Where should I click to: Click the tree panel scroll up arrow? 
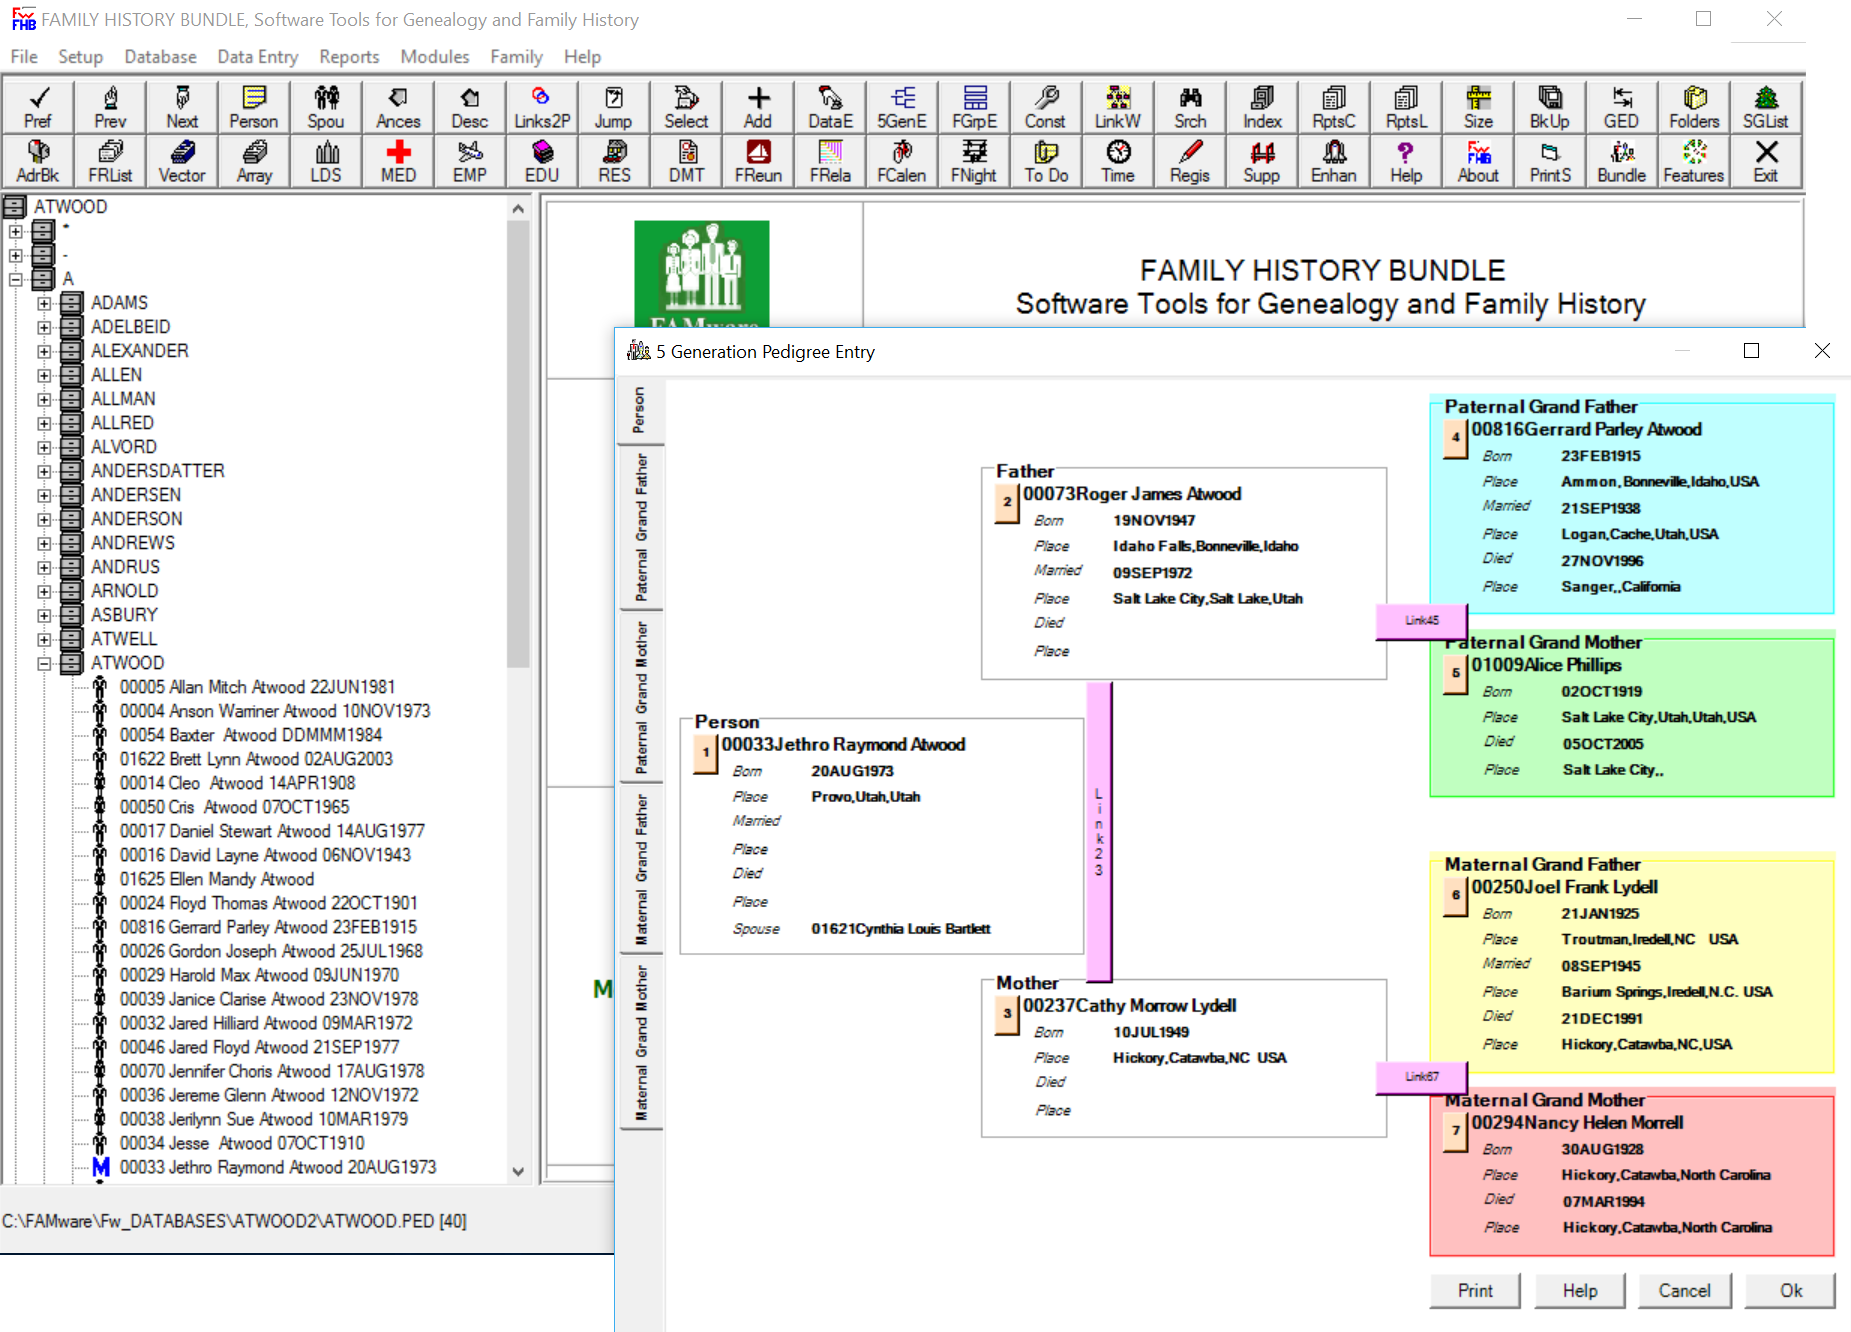518,209
